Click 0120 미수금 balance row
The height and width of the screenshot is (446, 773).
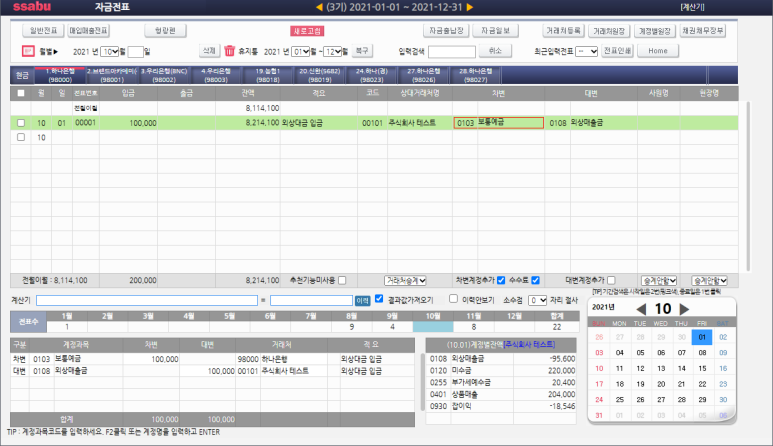point(502,370)
